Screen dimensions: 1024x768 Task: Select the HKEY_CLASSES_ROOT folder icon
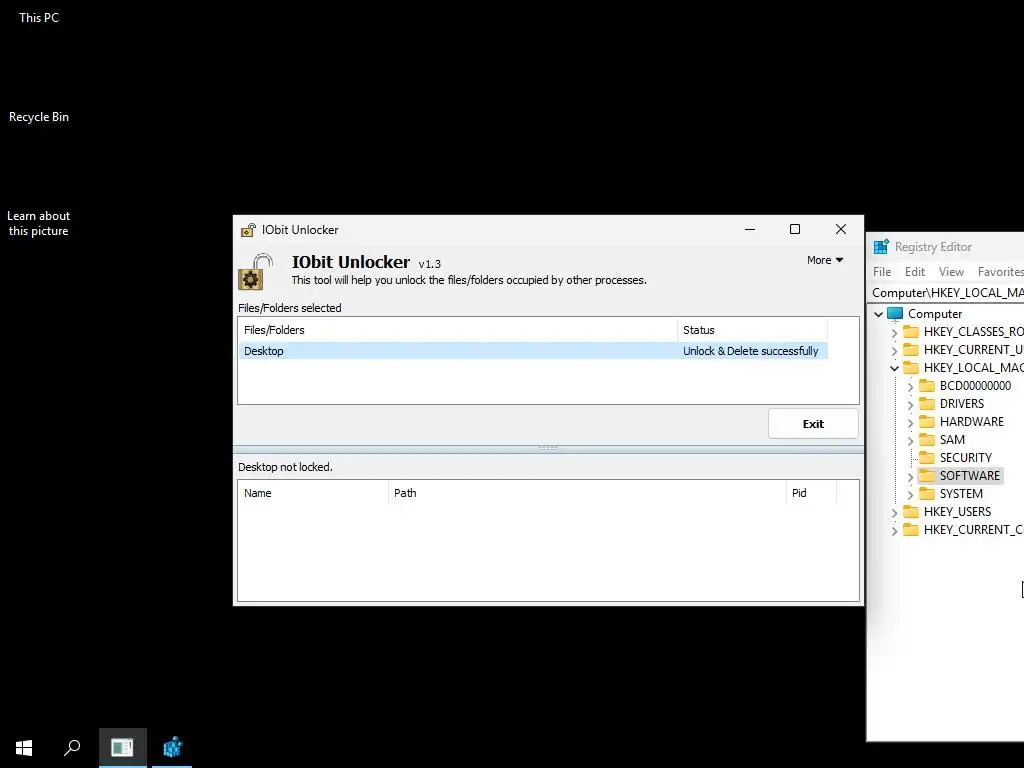point(911,332)
